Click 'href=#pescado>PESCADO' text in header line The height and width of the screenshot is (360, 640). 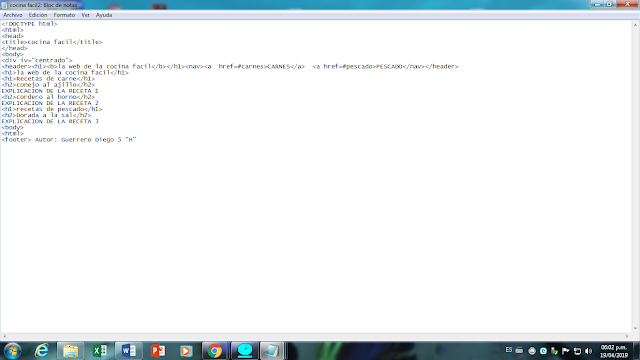click(x=363, y=67)
